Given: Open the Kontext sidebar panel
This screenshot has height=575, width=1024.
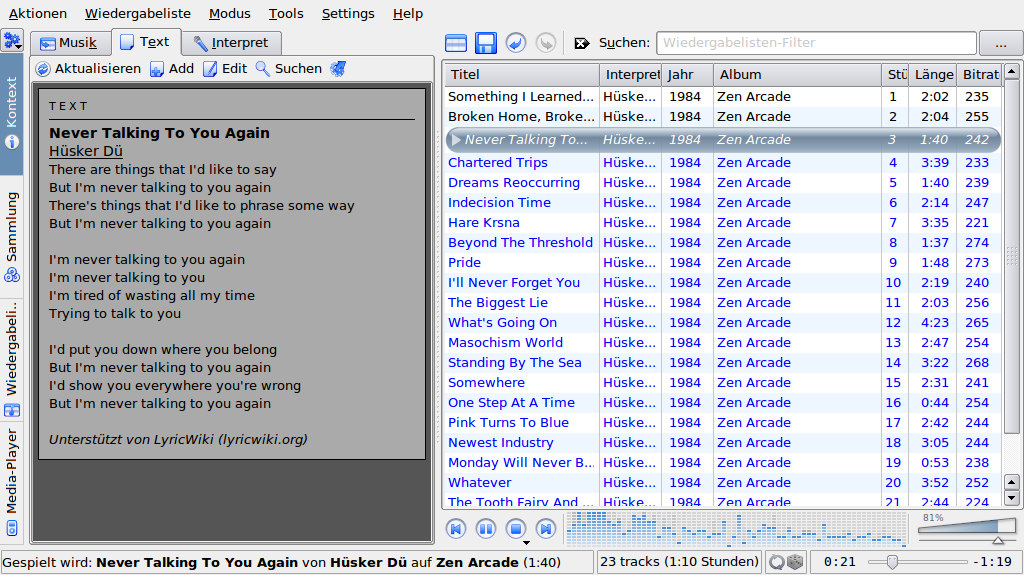Looking at the screenshot, I should [12, 113].
